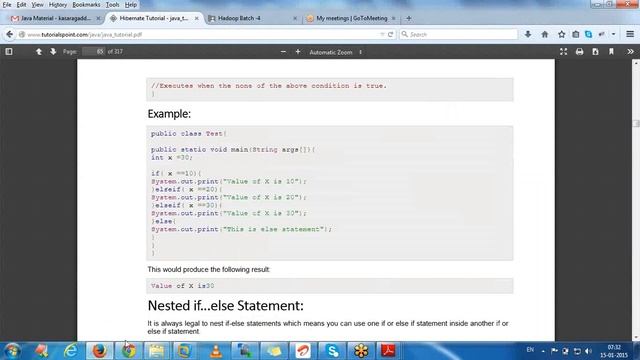
Task: Open Internet Explorer from the taskbar
Action: tap(71, 351)
